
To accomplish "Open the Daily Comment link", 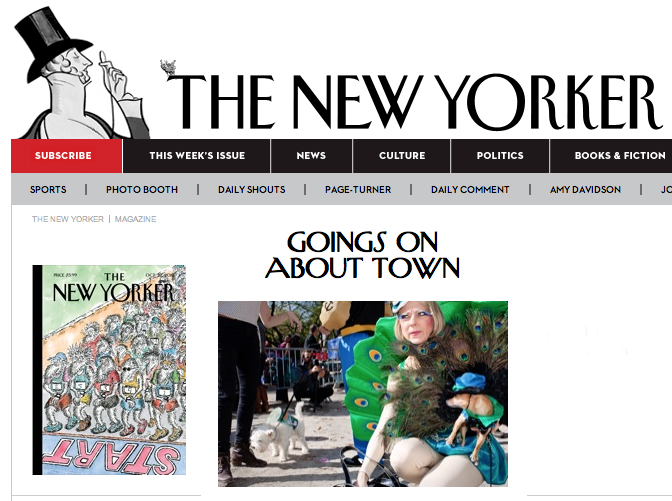I will pyautogui.click(x=470, y=189).
